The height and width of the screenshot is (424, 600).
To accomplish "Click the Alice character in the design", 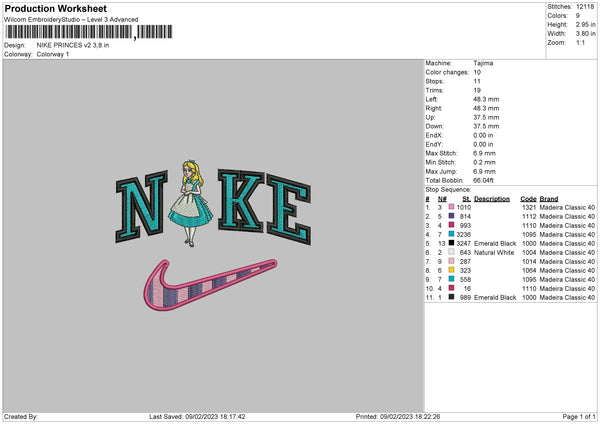I will [191, 204].
